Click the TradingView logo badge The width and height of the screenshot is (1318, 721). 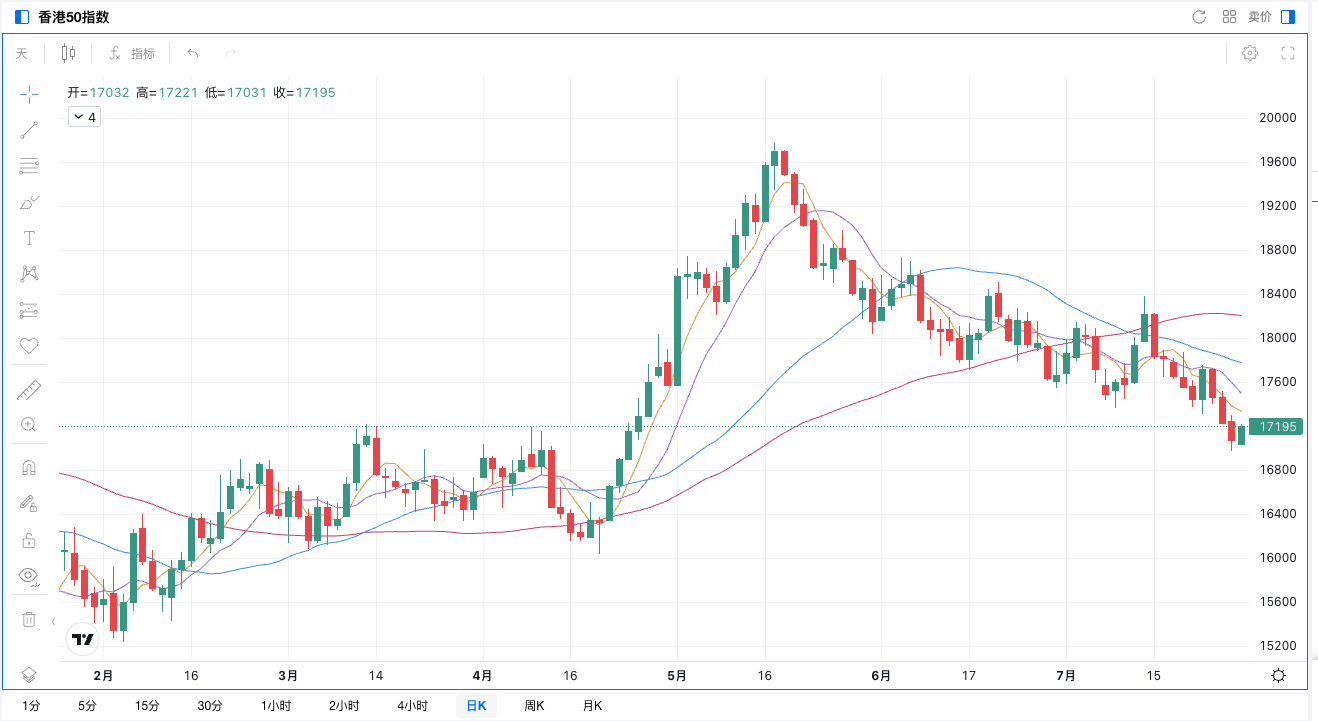(82, 639)
